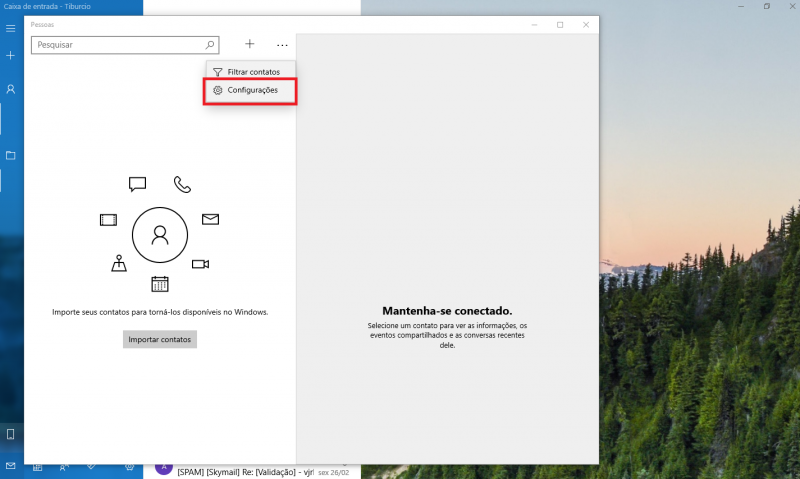Open accounts via the person icon in the Mail sidebar
The height and width of the screenshot is (479, 800).
pos(11,89)
